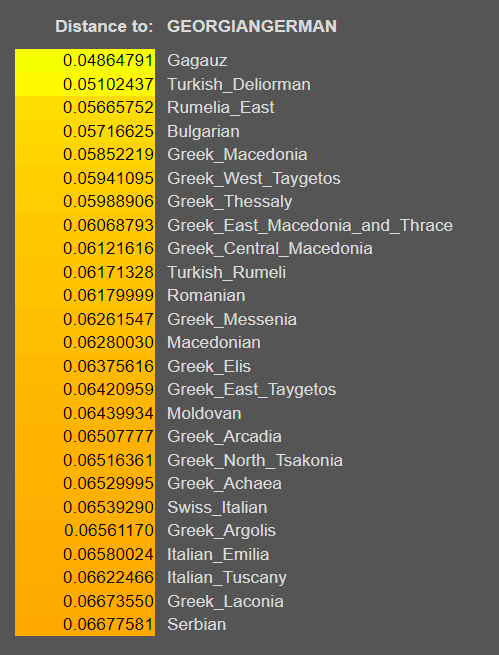The height and width of the screenshot is (655, 499).
Task: Click the Italian_Tuscany label
Action: [x=227, y=578]
